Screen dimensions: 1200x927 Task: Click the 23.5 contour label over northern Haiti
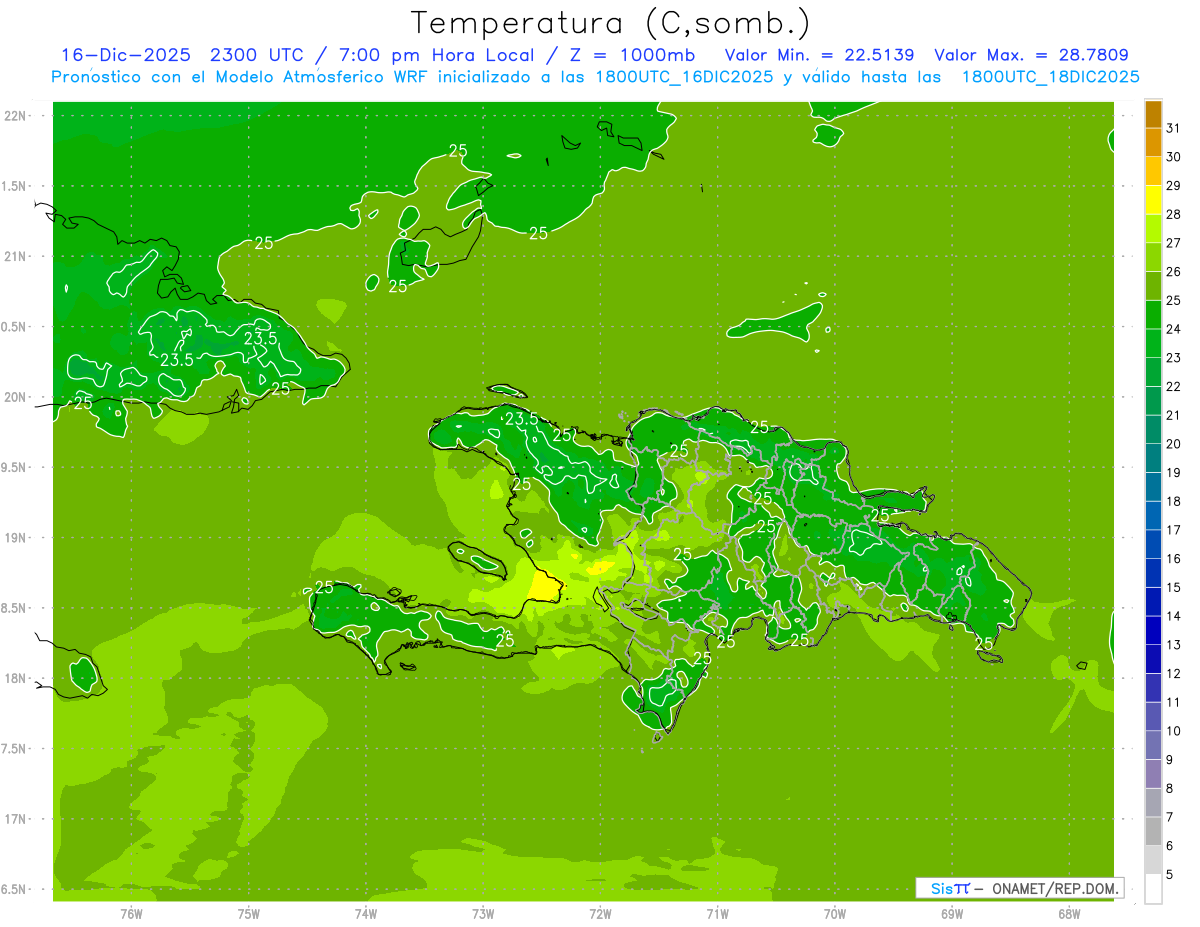tap(522, 419)
